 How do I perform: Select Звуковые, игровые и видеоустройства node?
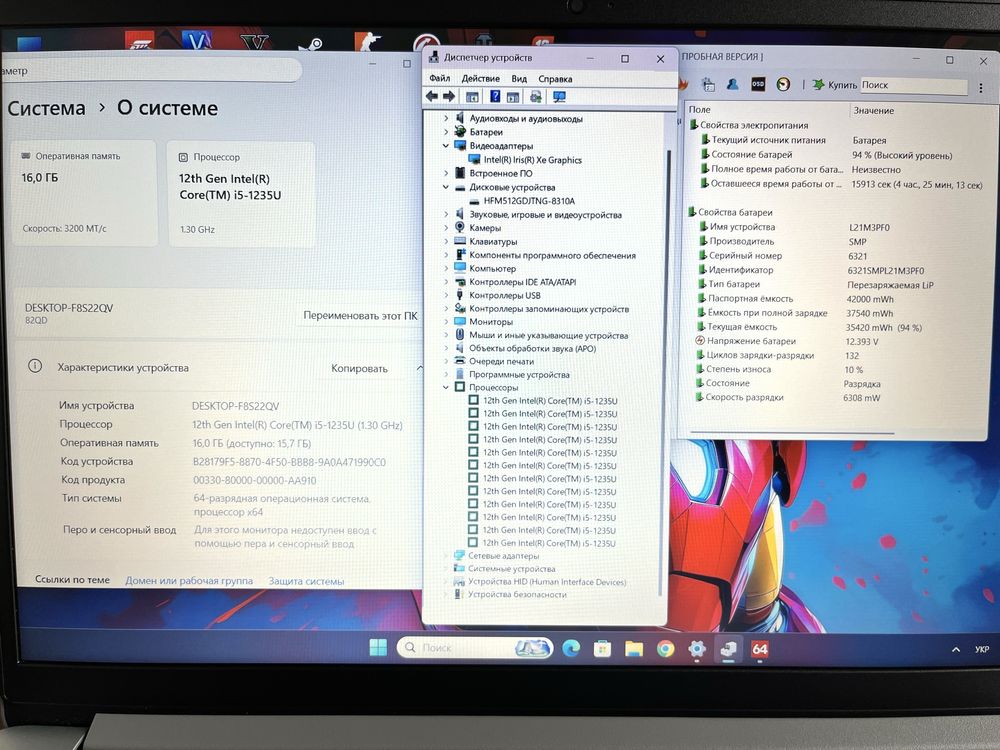point(545,215)
